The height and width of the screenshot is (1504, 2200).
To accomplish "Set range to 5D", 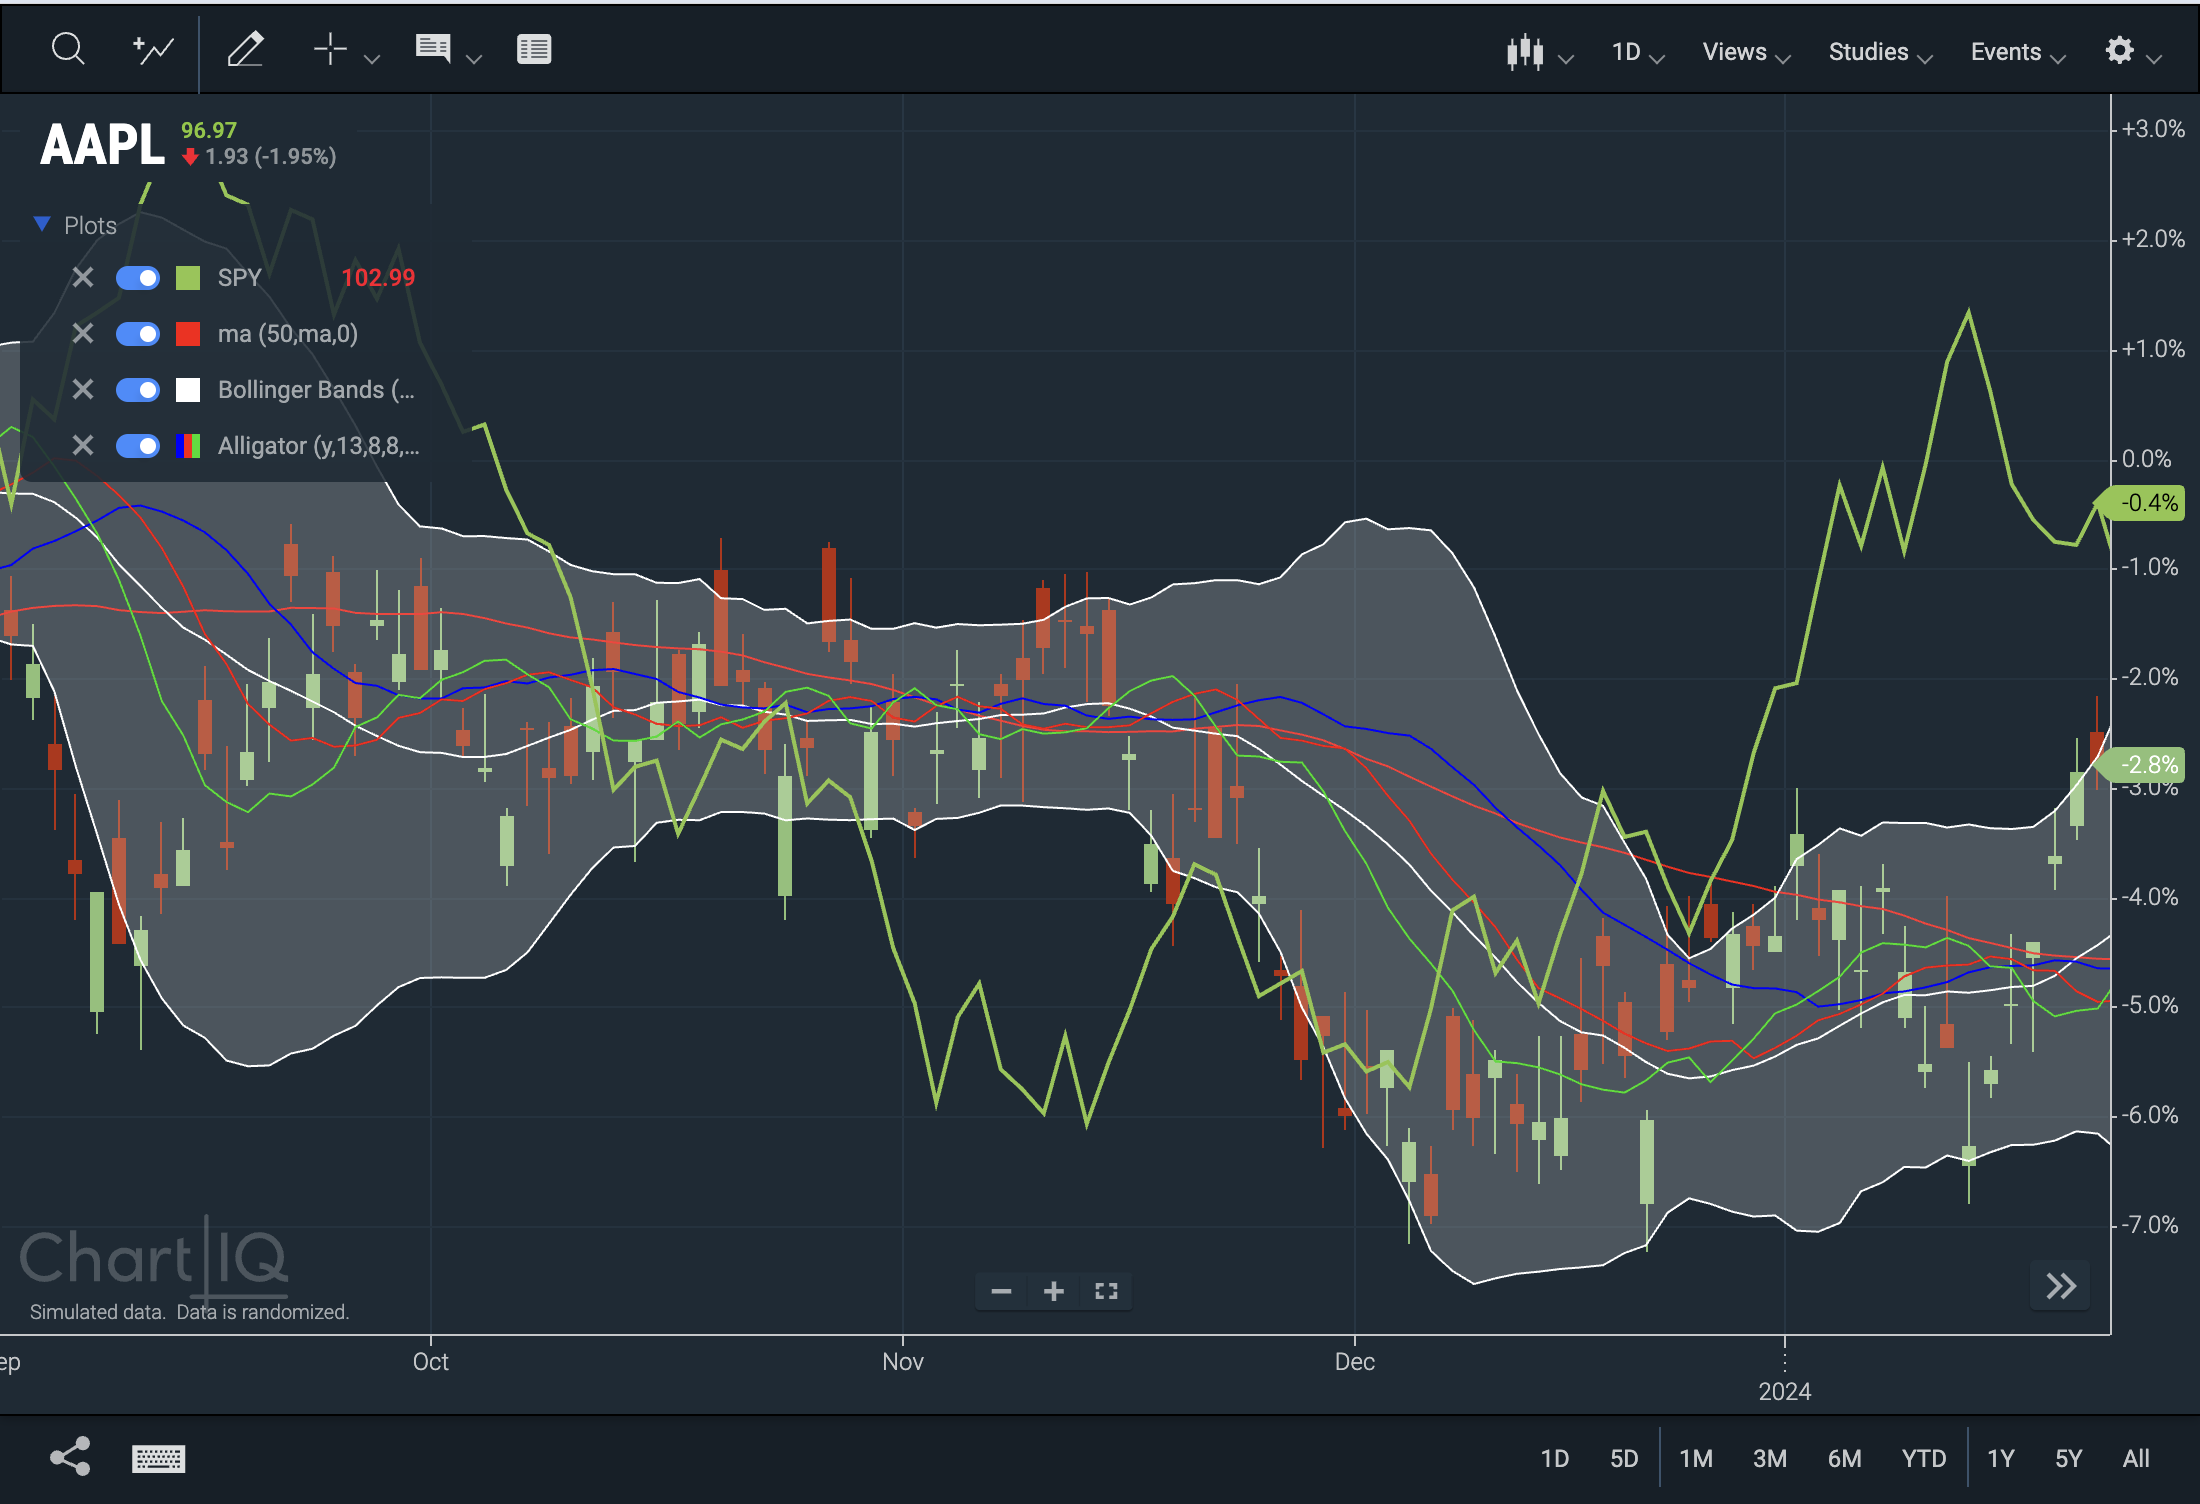I will coord(1624,1459).
